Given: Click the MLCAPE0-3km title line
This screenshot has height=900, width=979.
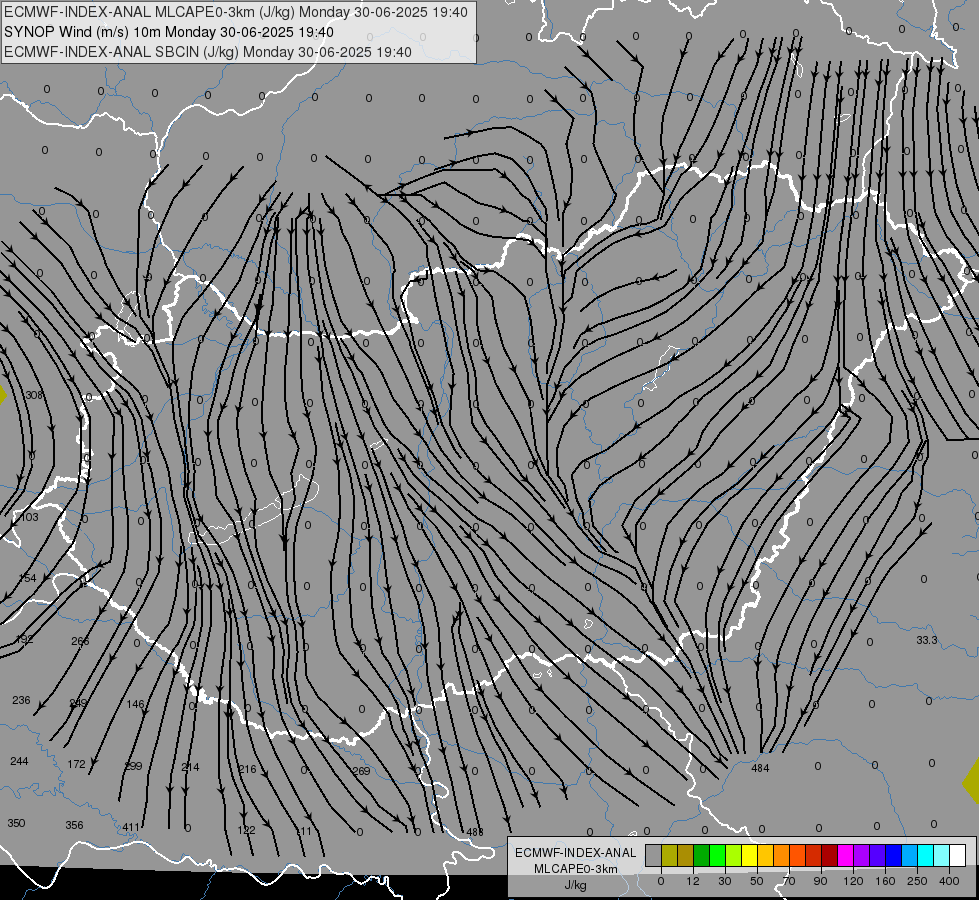Looking at the screenshot, I should tap(235, 12).
